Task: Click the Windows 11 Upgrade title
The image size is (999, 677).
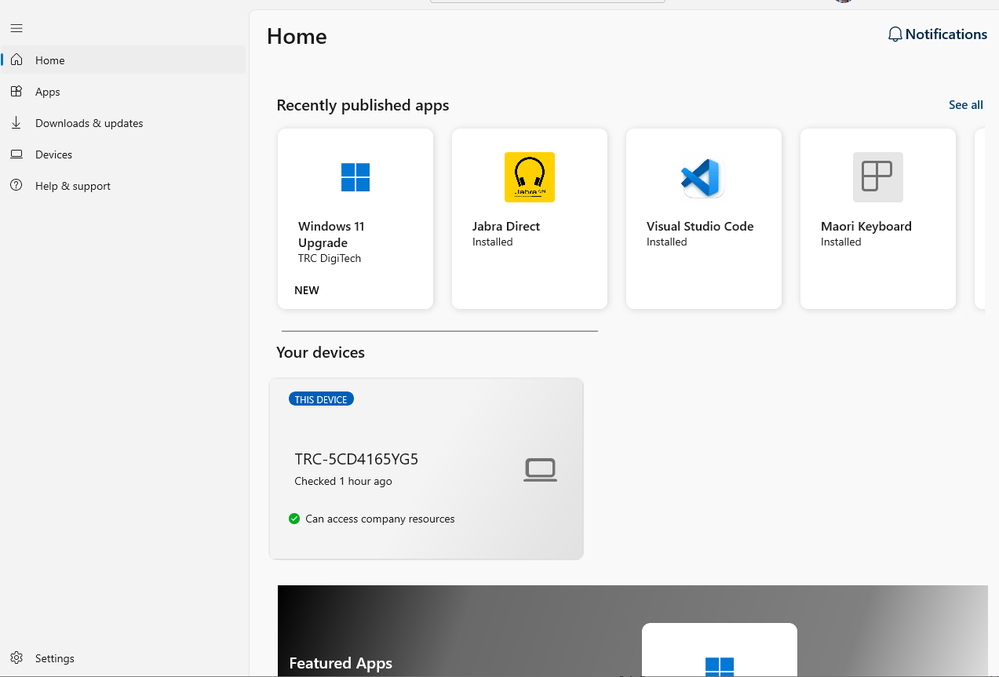Action: (x=331, y=234)
